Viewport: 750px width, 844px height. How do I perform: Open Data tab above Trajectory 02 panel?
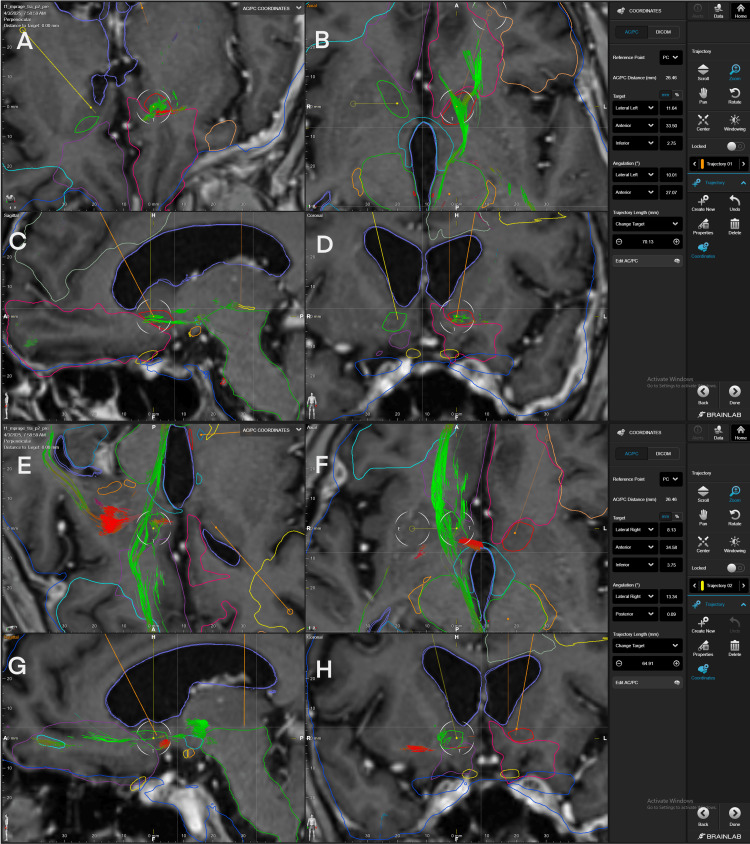(x=718, y=432)
